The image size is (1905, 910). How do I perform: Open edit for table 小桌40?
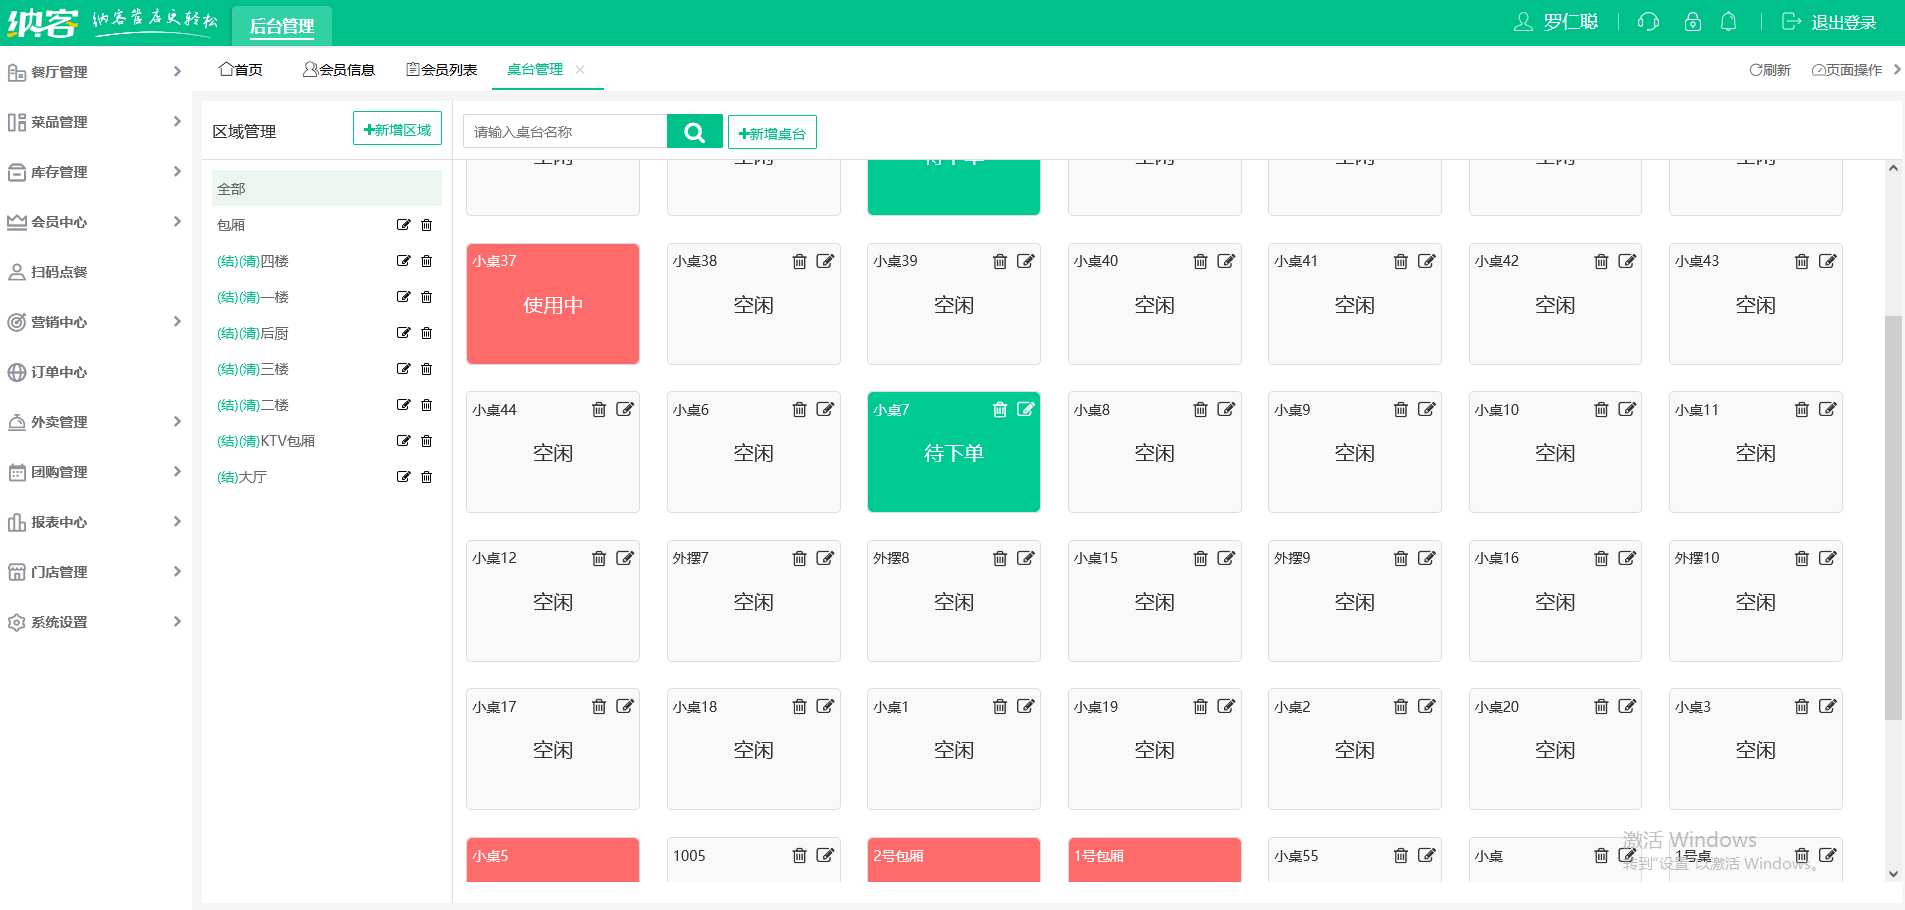tap(1226, 261)
